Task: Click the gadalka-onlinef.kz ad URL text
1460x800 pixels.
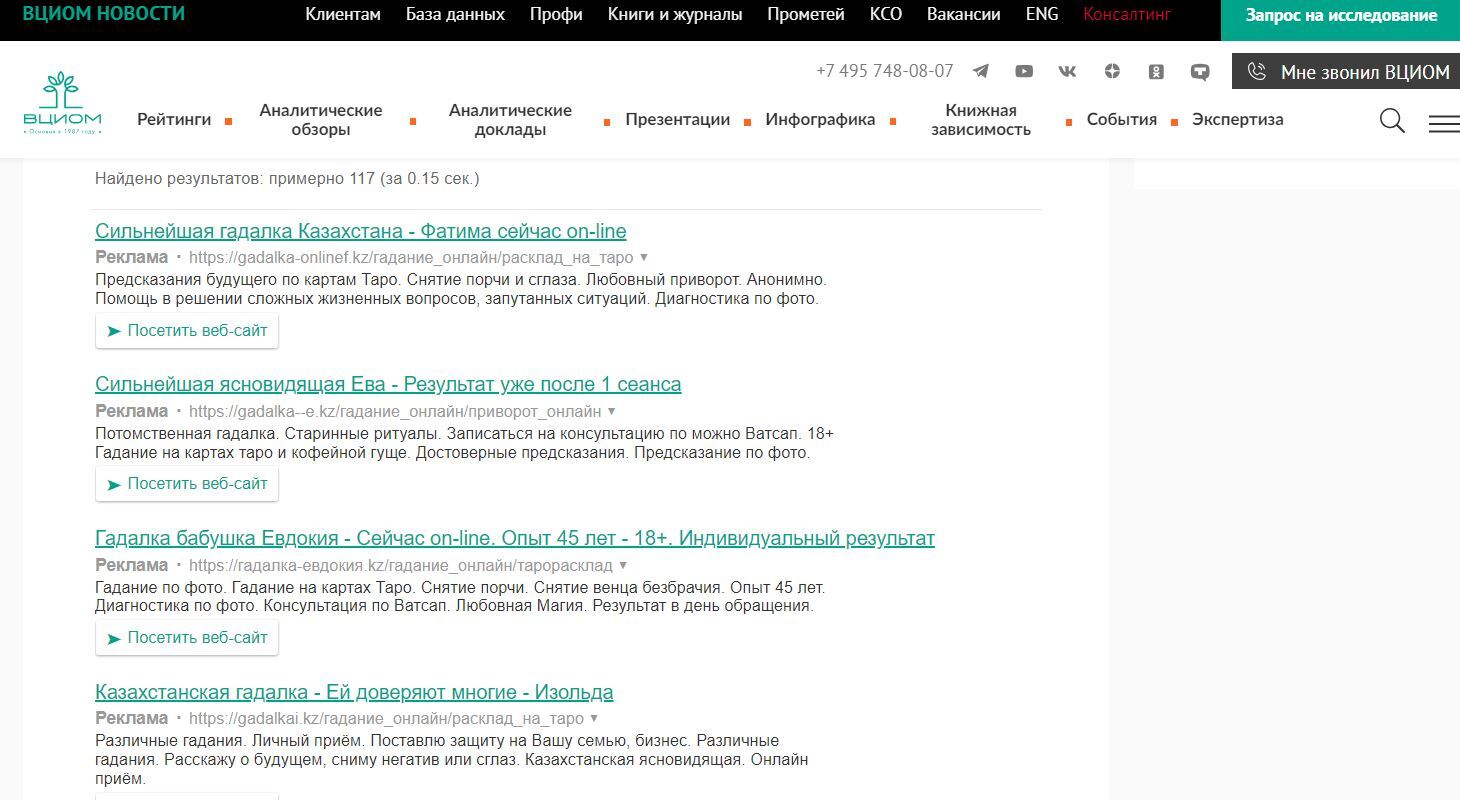Action: tap(411, 258)
